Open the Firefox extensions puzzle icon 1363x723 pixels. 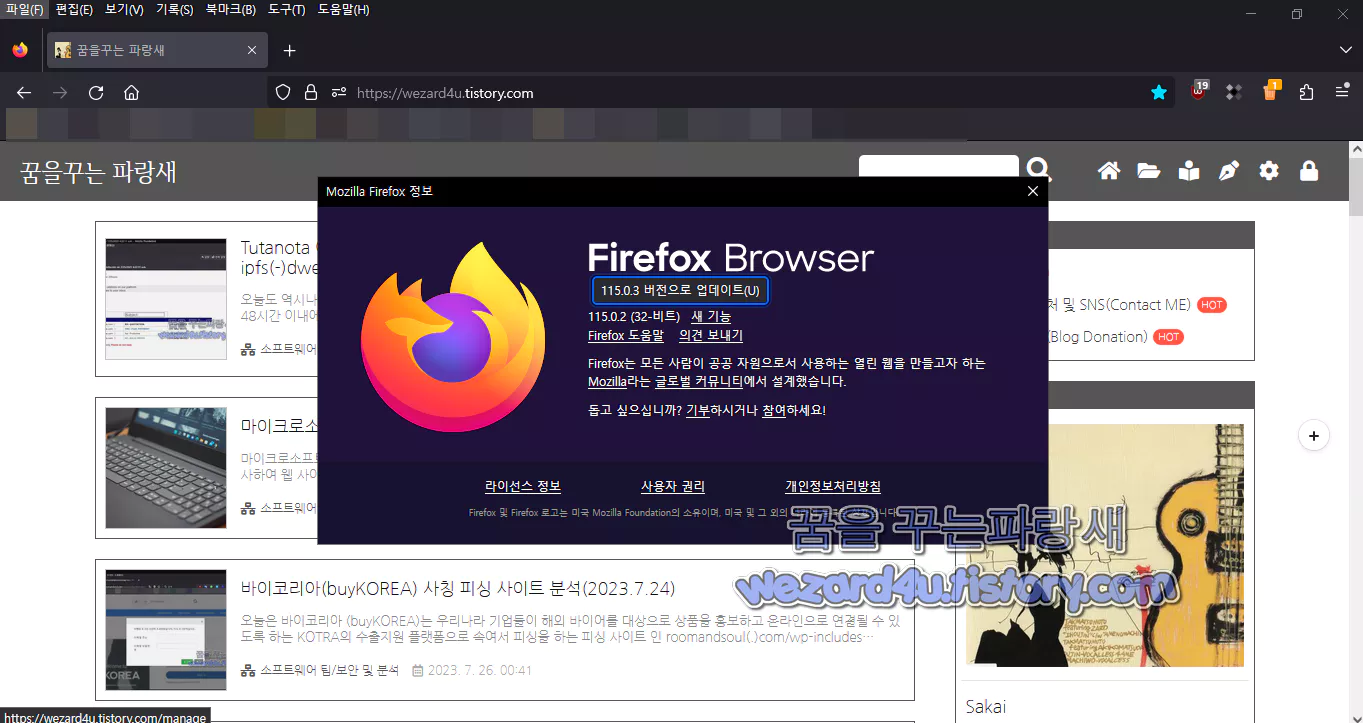1306,91
